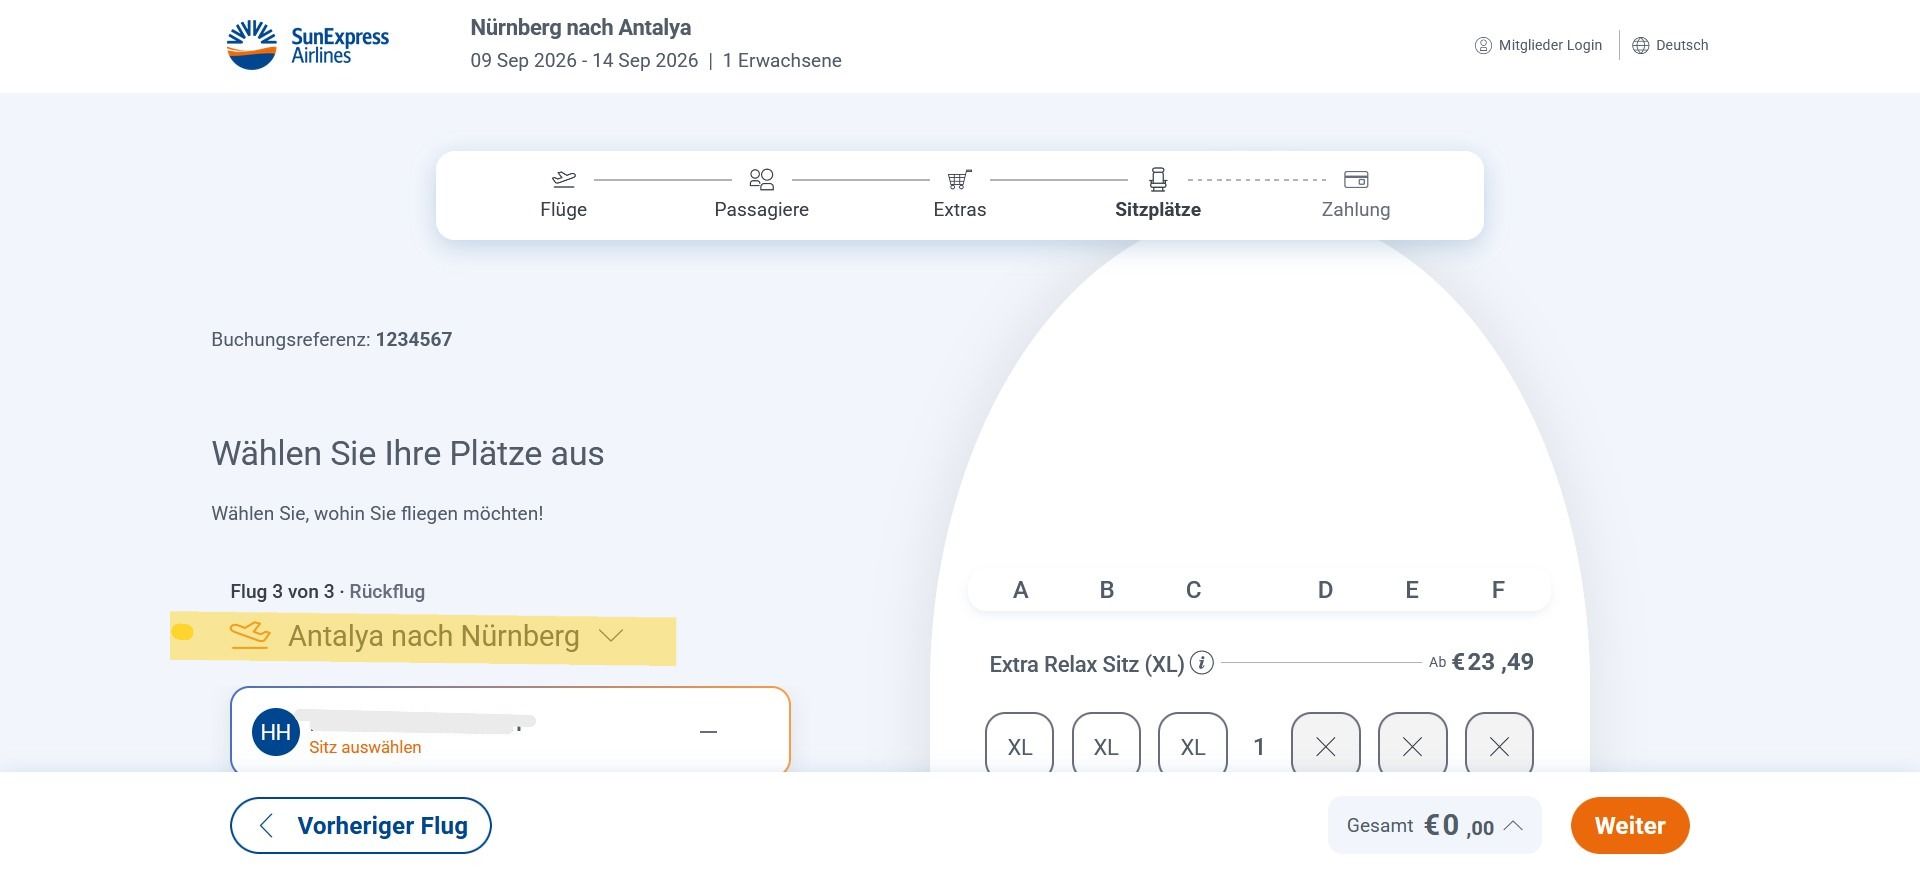Expand the Gesamt price summary chevron
1920x878 pixels.
point(1513,826)
